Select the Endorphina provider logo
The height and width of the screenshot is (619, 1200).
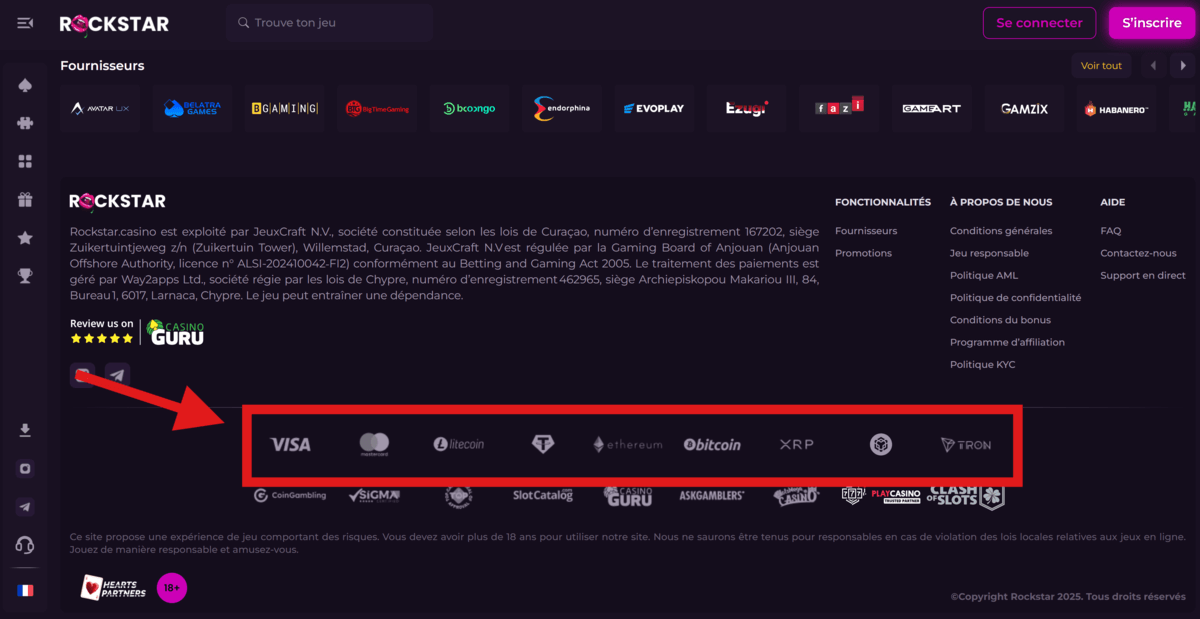(562, 108)
